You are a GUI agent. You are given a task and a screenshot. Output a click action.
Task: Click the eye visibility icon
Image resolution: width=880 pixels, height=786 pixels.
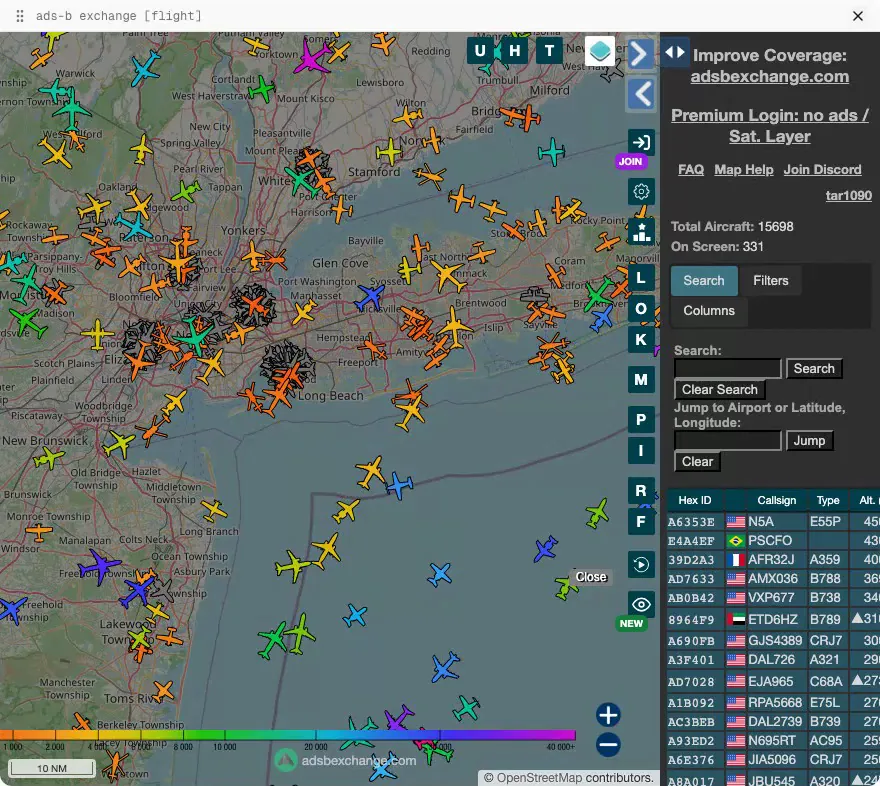click(x=641, y=604)
